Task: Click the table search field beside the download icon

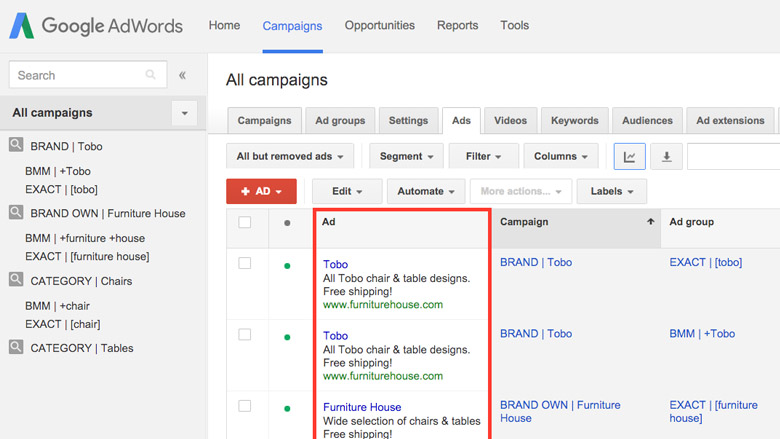Action: [x=733, y=157]
